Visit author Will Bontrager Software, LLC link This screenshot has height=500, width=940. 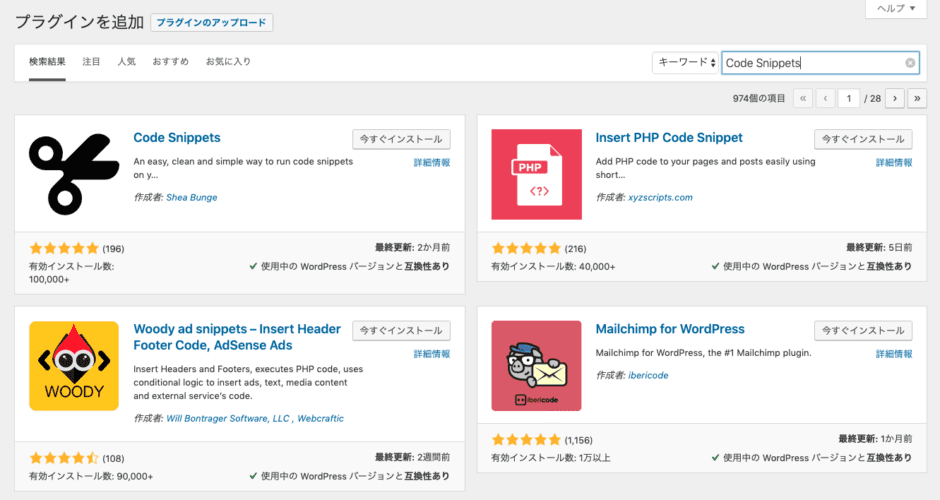click(228, 418)
